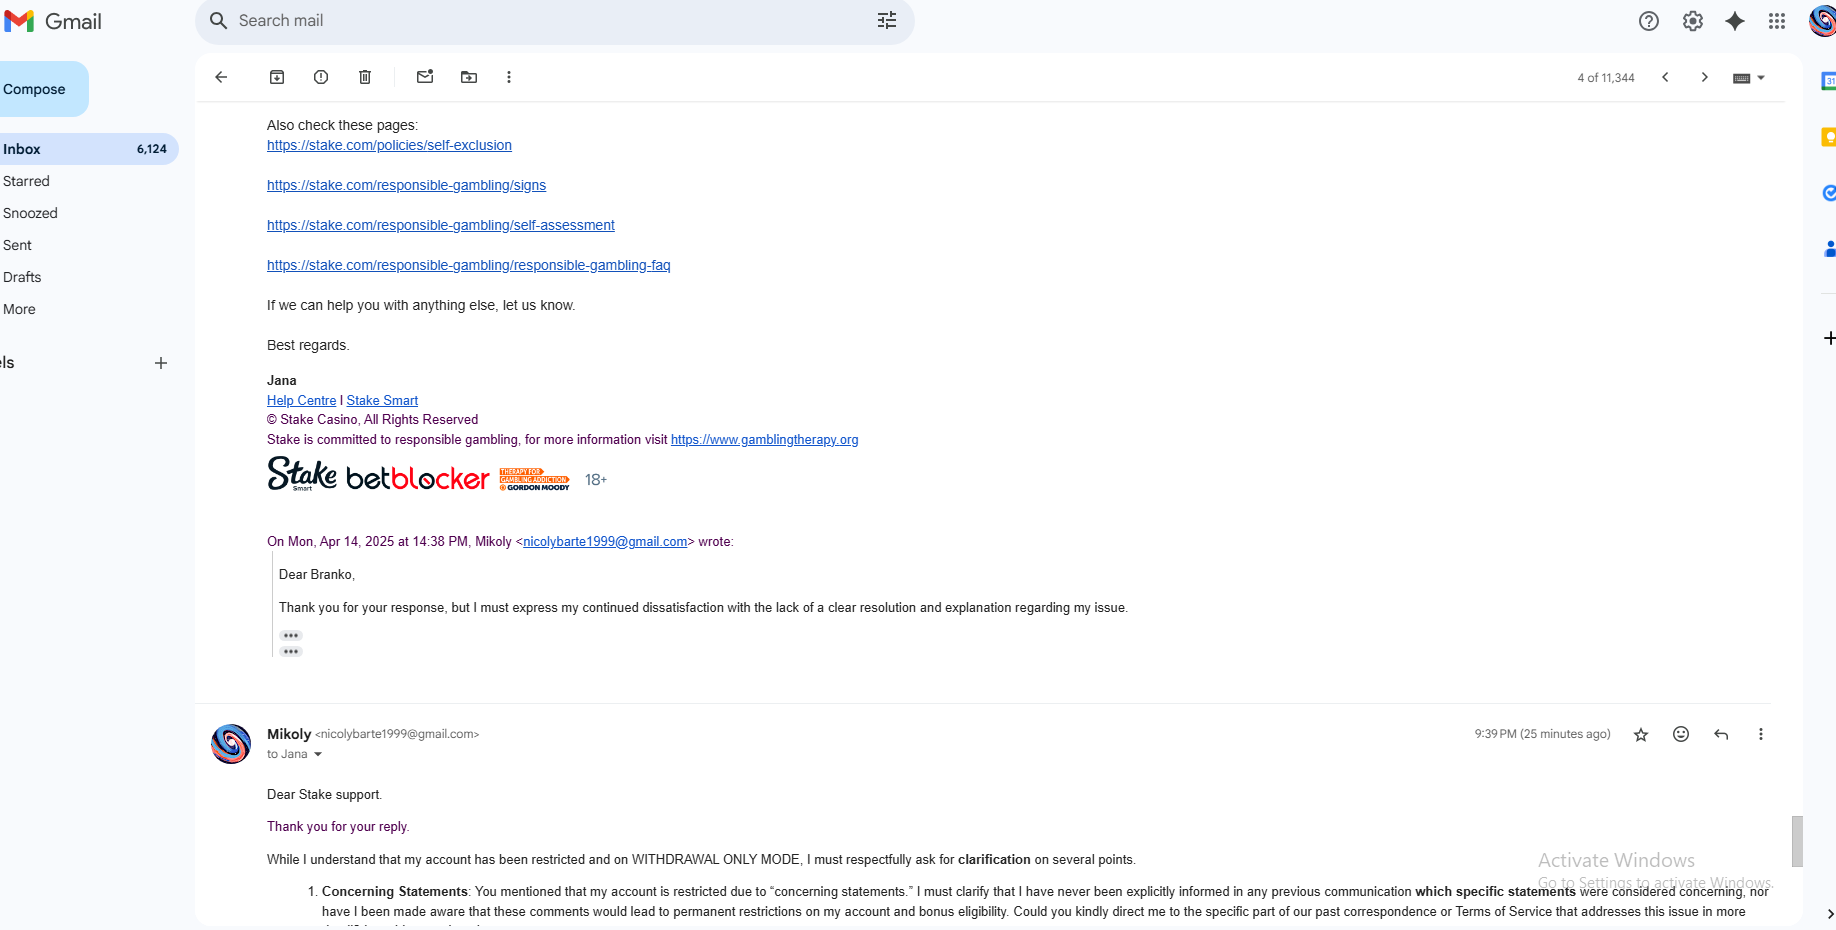This screenshot has height=930, width=1836.
Task: Star Mikoly's 9:39 PM message
Action: (x=1641, y=735)
